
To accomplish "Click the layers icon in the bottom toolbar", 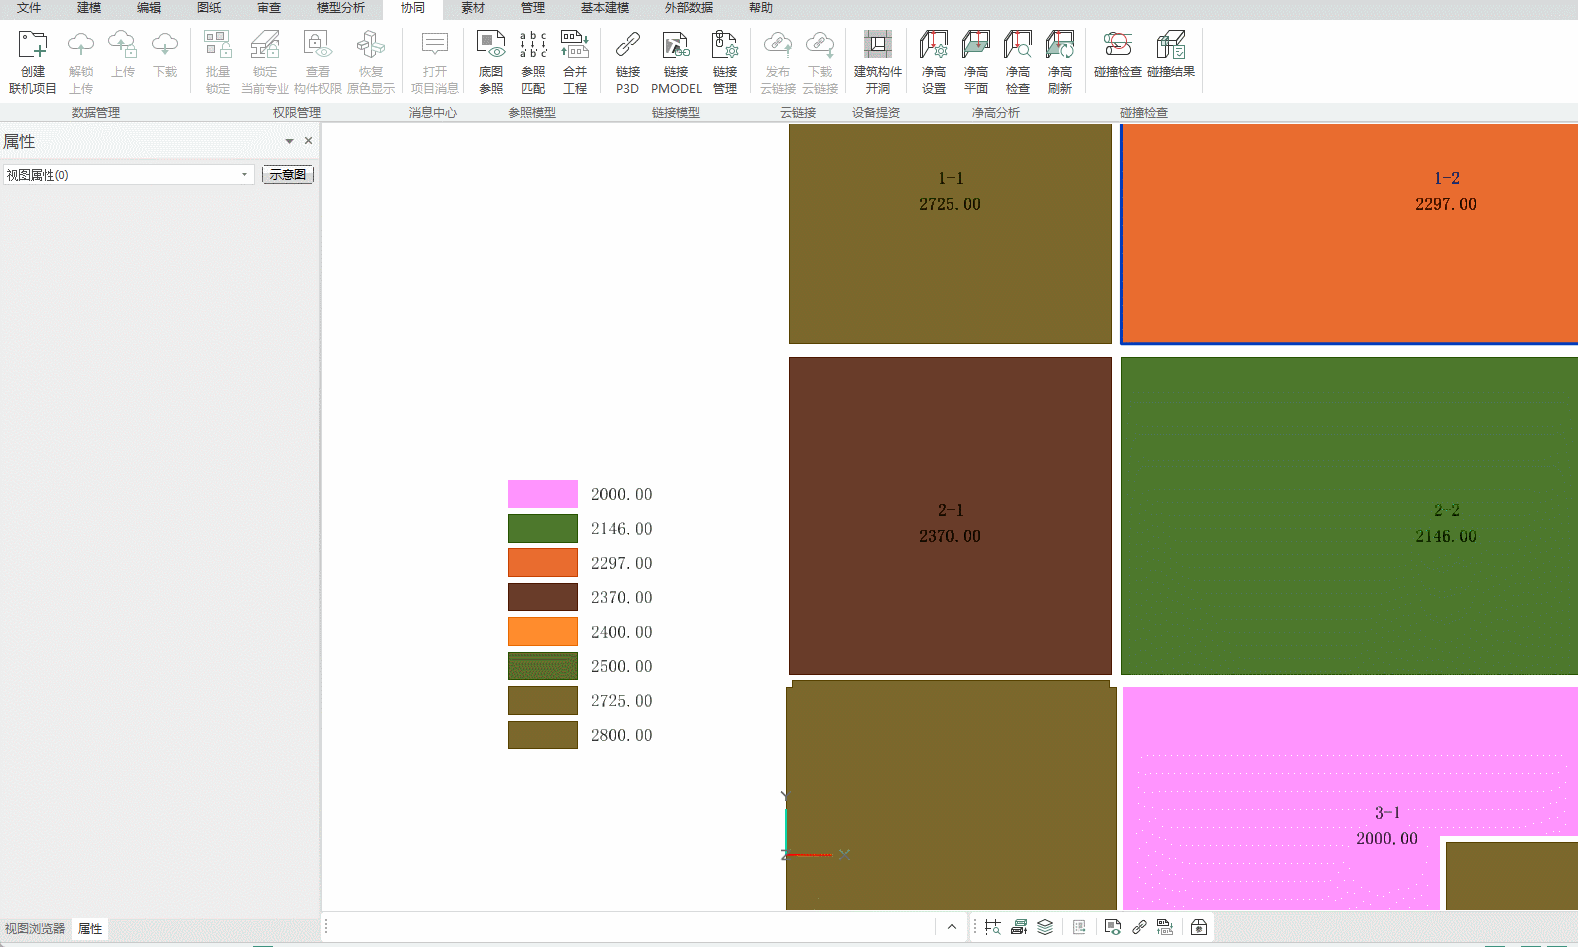I will tap(1045, 927).
